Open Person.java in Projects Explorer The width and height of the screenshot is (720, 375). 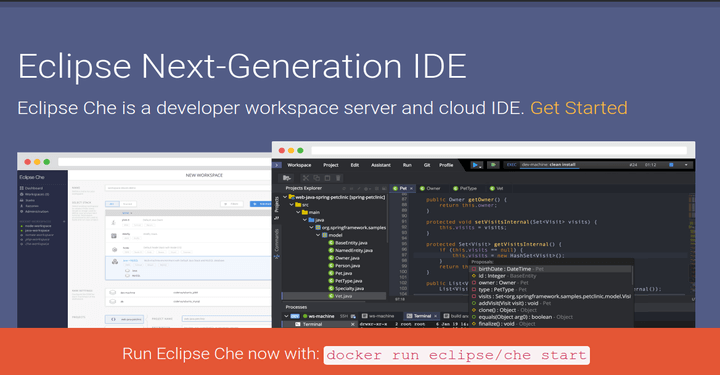click(344, 265)
